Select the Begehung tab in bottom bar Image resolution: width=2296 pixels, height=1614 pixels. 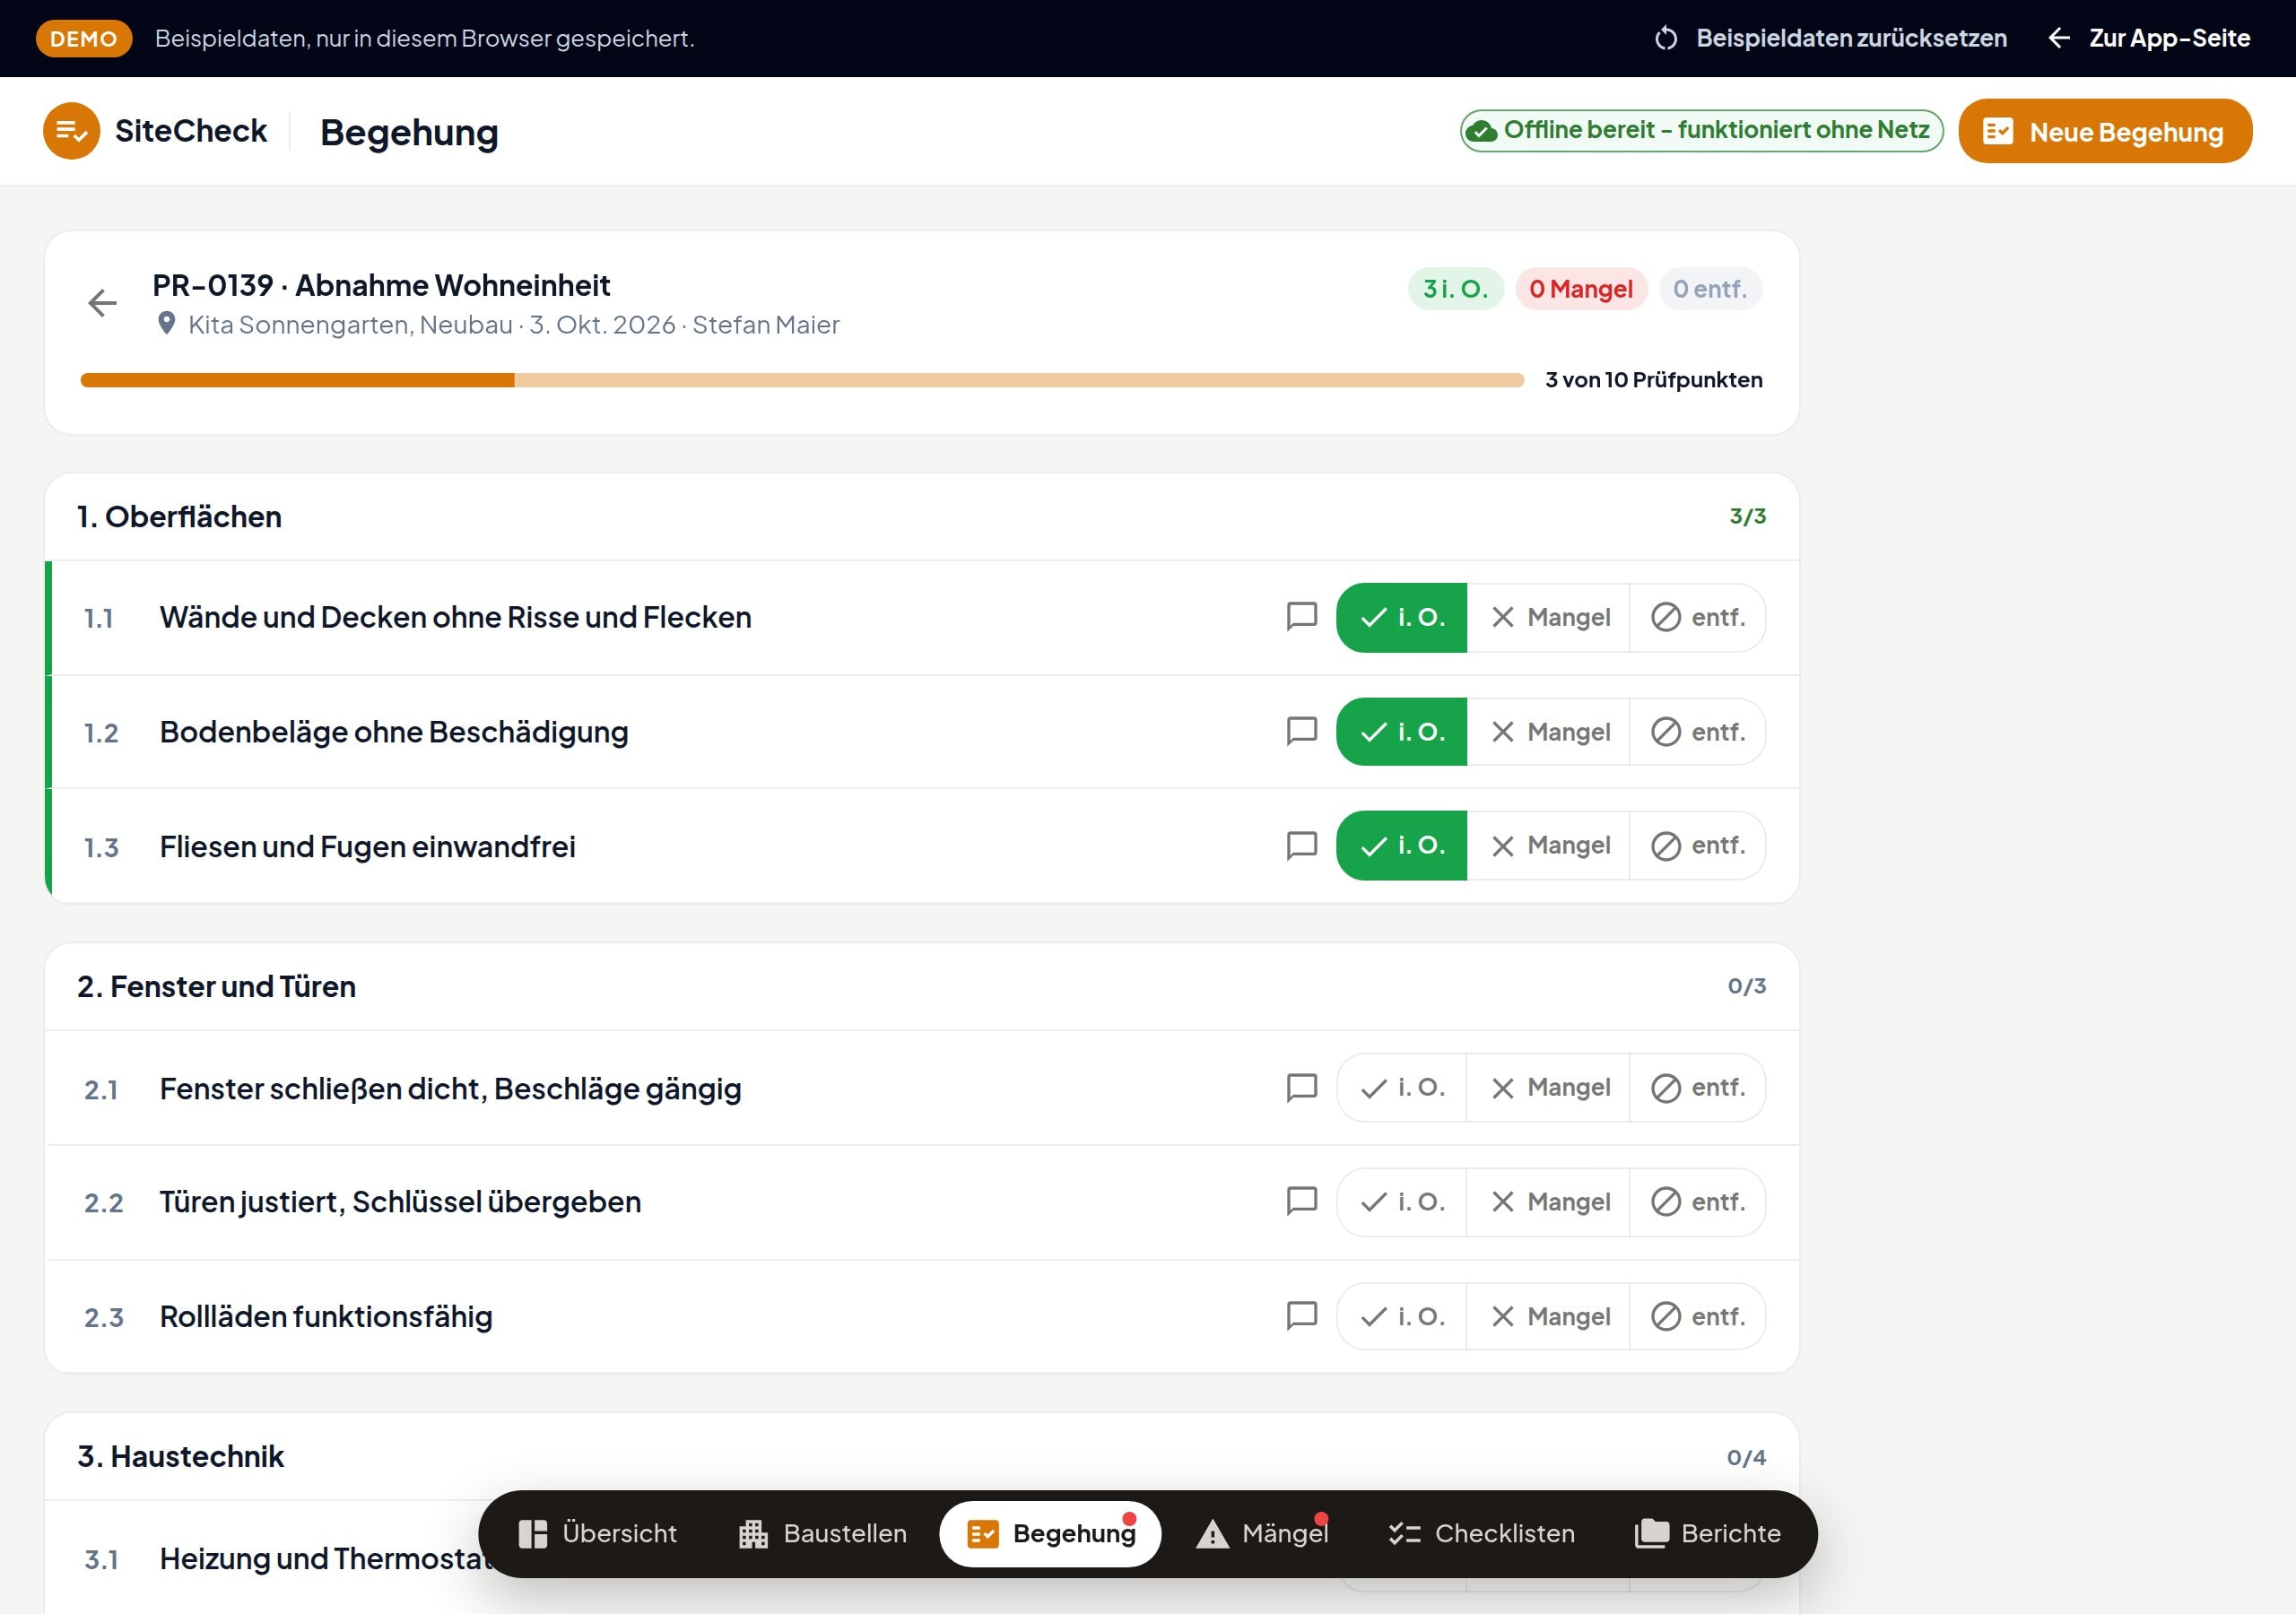[x=1050, y=1533]
